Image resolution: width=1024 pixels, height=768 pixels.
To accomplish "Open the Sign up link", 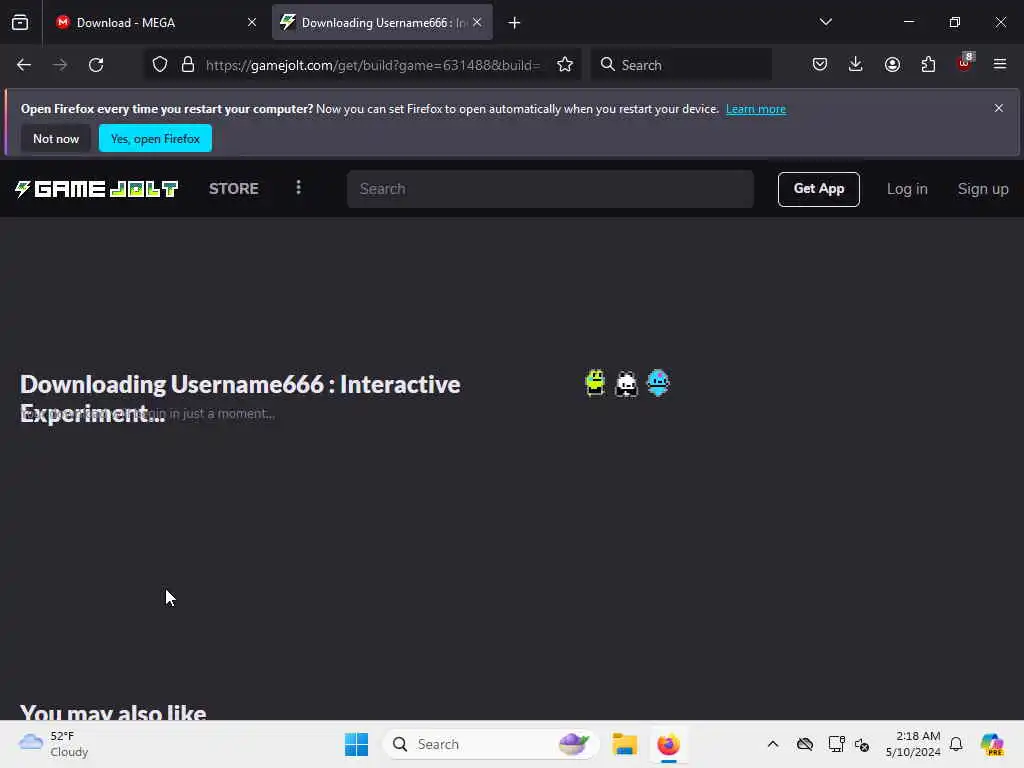I will coord(983,189).
